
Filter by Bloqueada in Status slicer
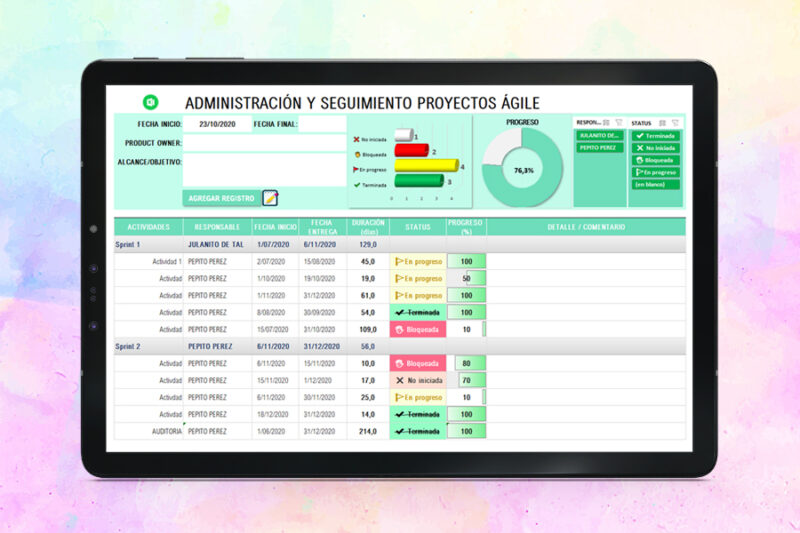coord(656,160)
